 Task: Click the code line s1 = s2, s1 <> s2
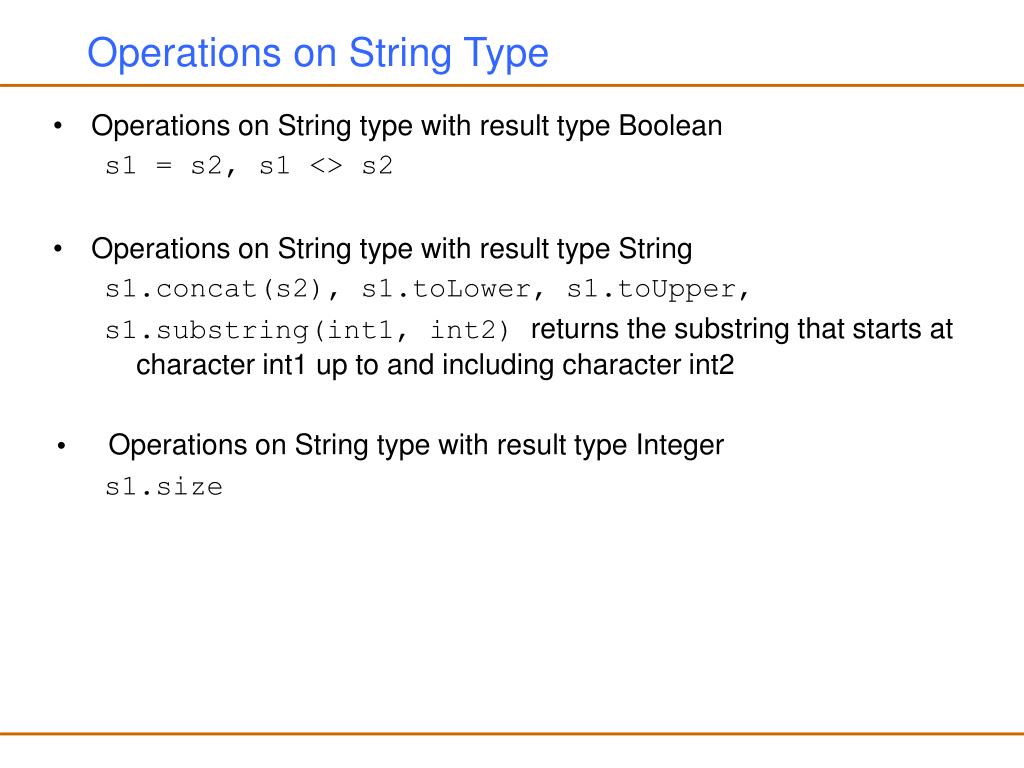[x=249, y=166]
